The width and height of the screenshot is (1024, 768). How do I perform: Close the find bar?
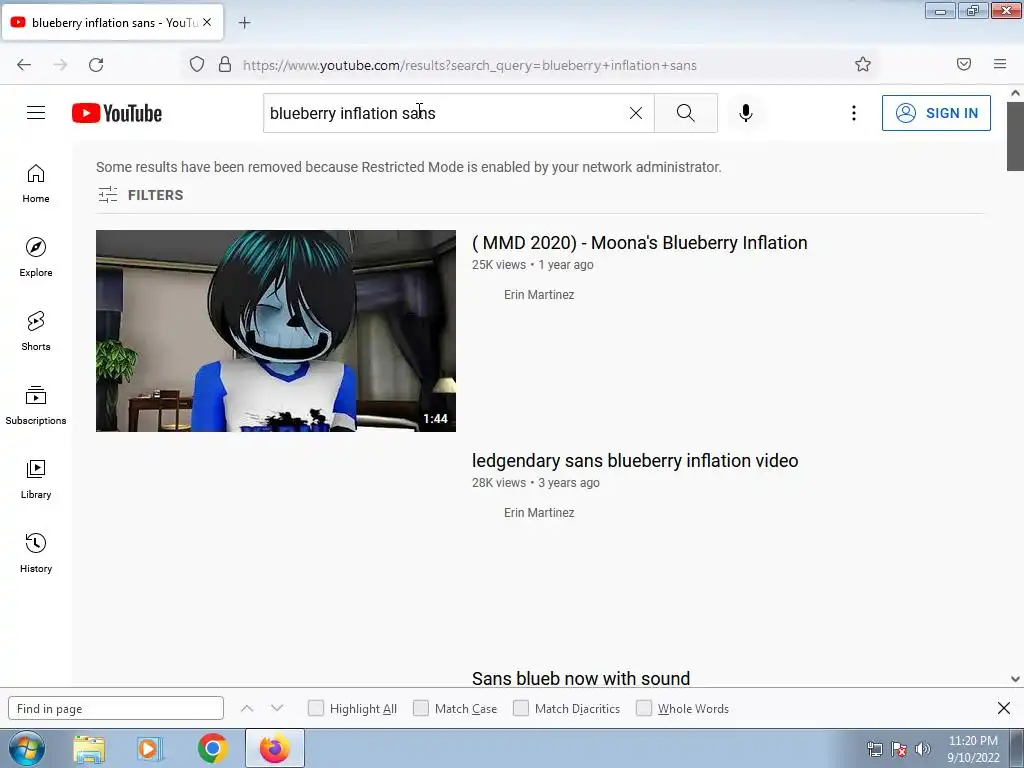pyautogui.click(x=1004, y=709)
